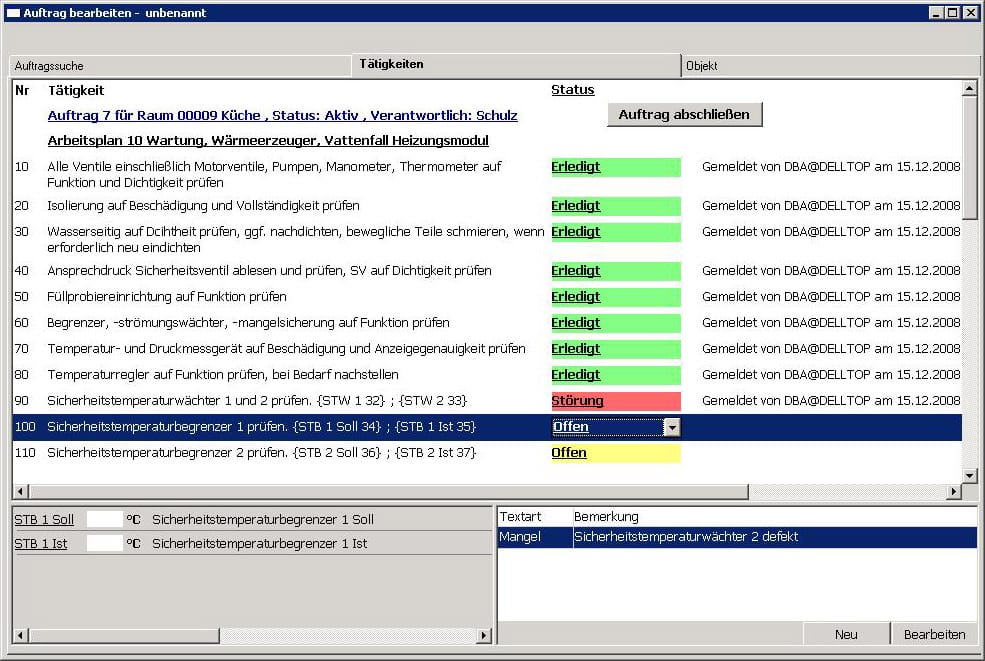Focus the STB 1 Soll temperature input field
985x661 pixels.
click(104, 520)
